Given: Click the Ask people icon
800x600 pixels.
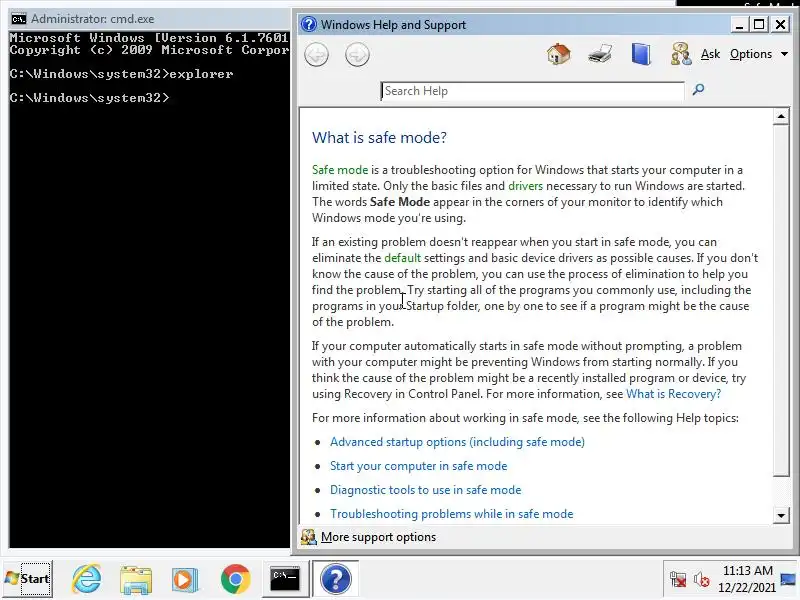Looking at the screenshot, I should [681, 54].
